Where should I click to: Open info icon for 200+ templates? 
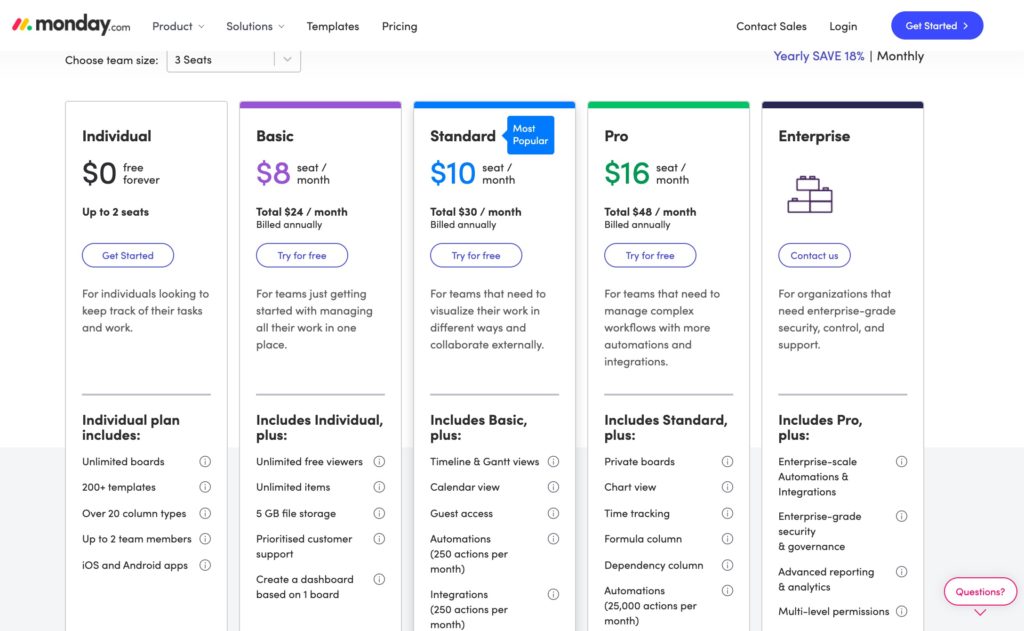pos(205,487)
